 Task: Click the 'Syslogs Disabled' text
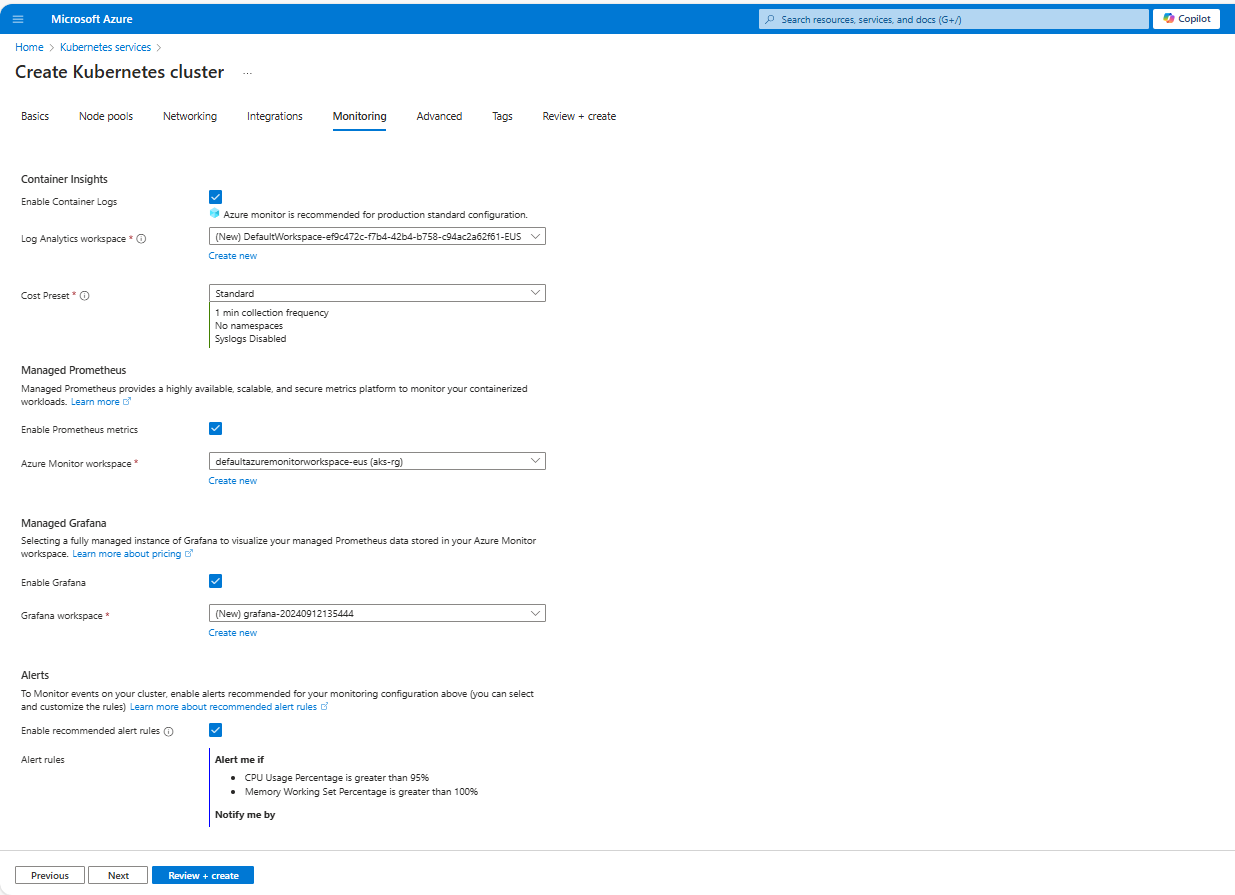tap(251, 339)
